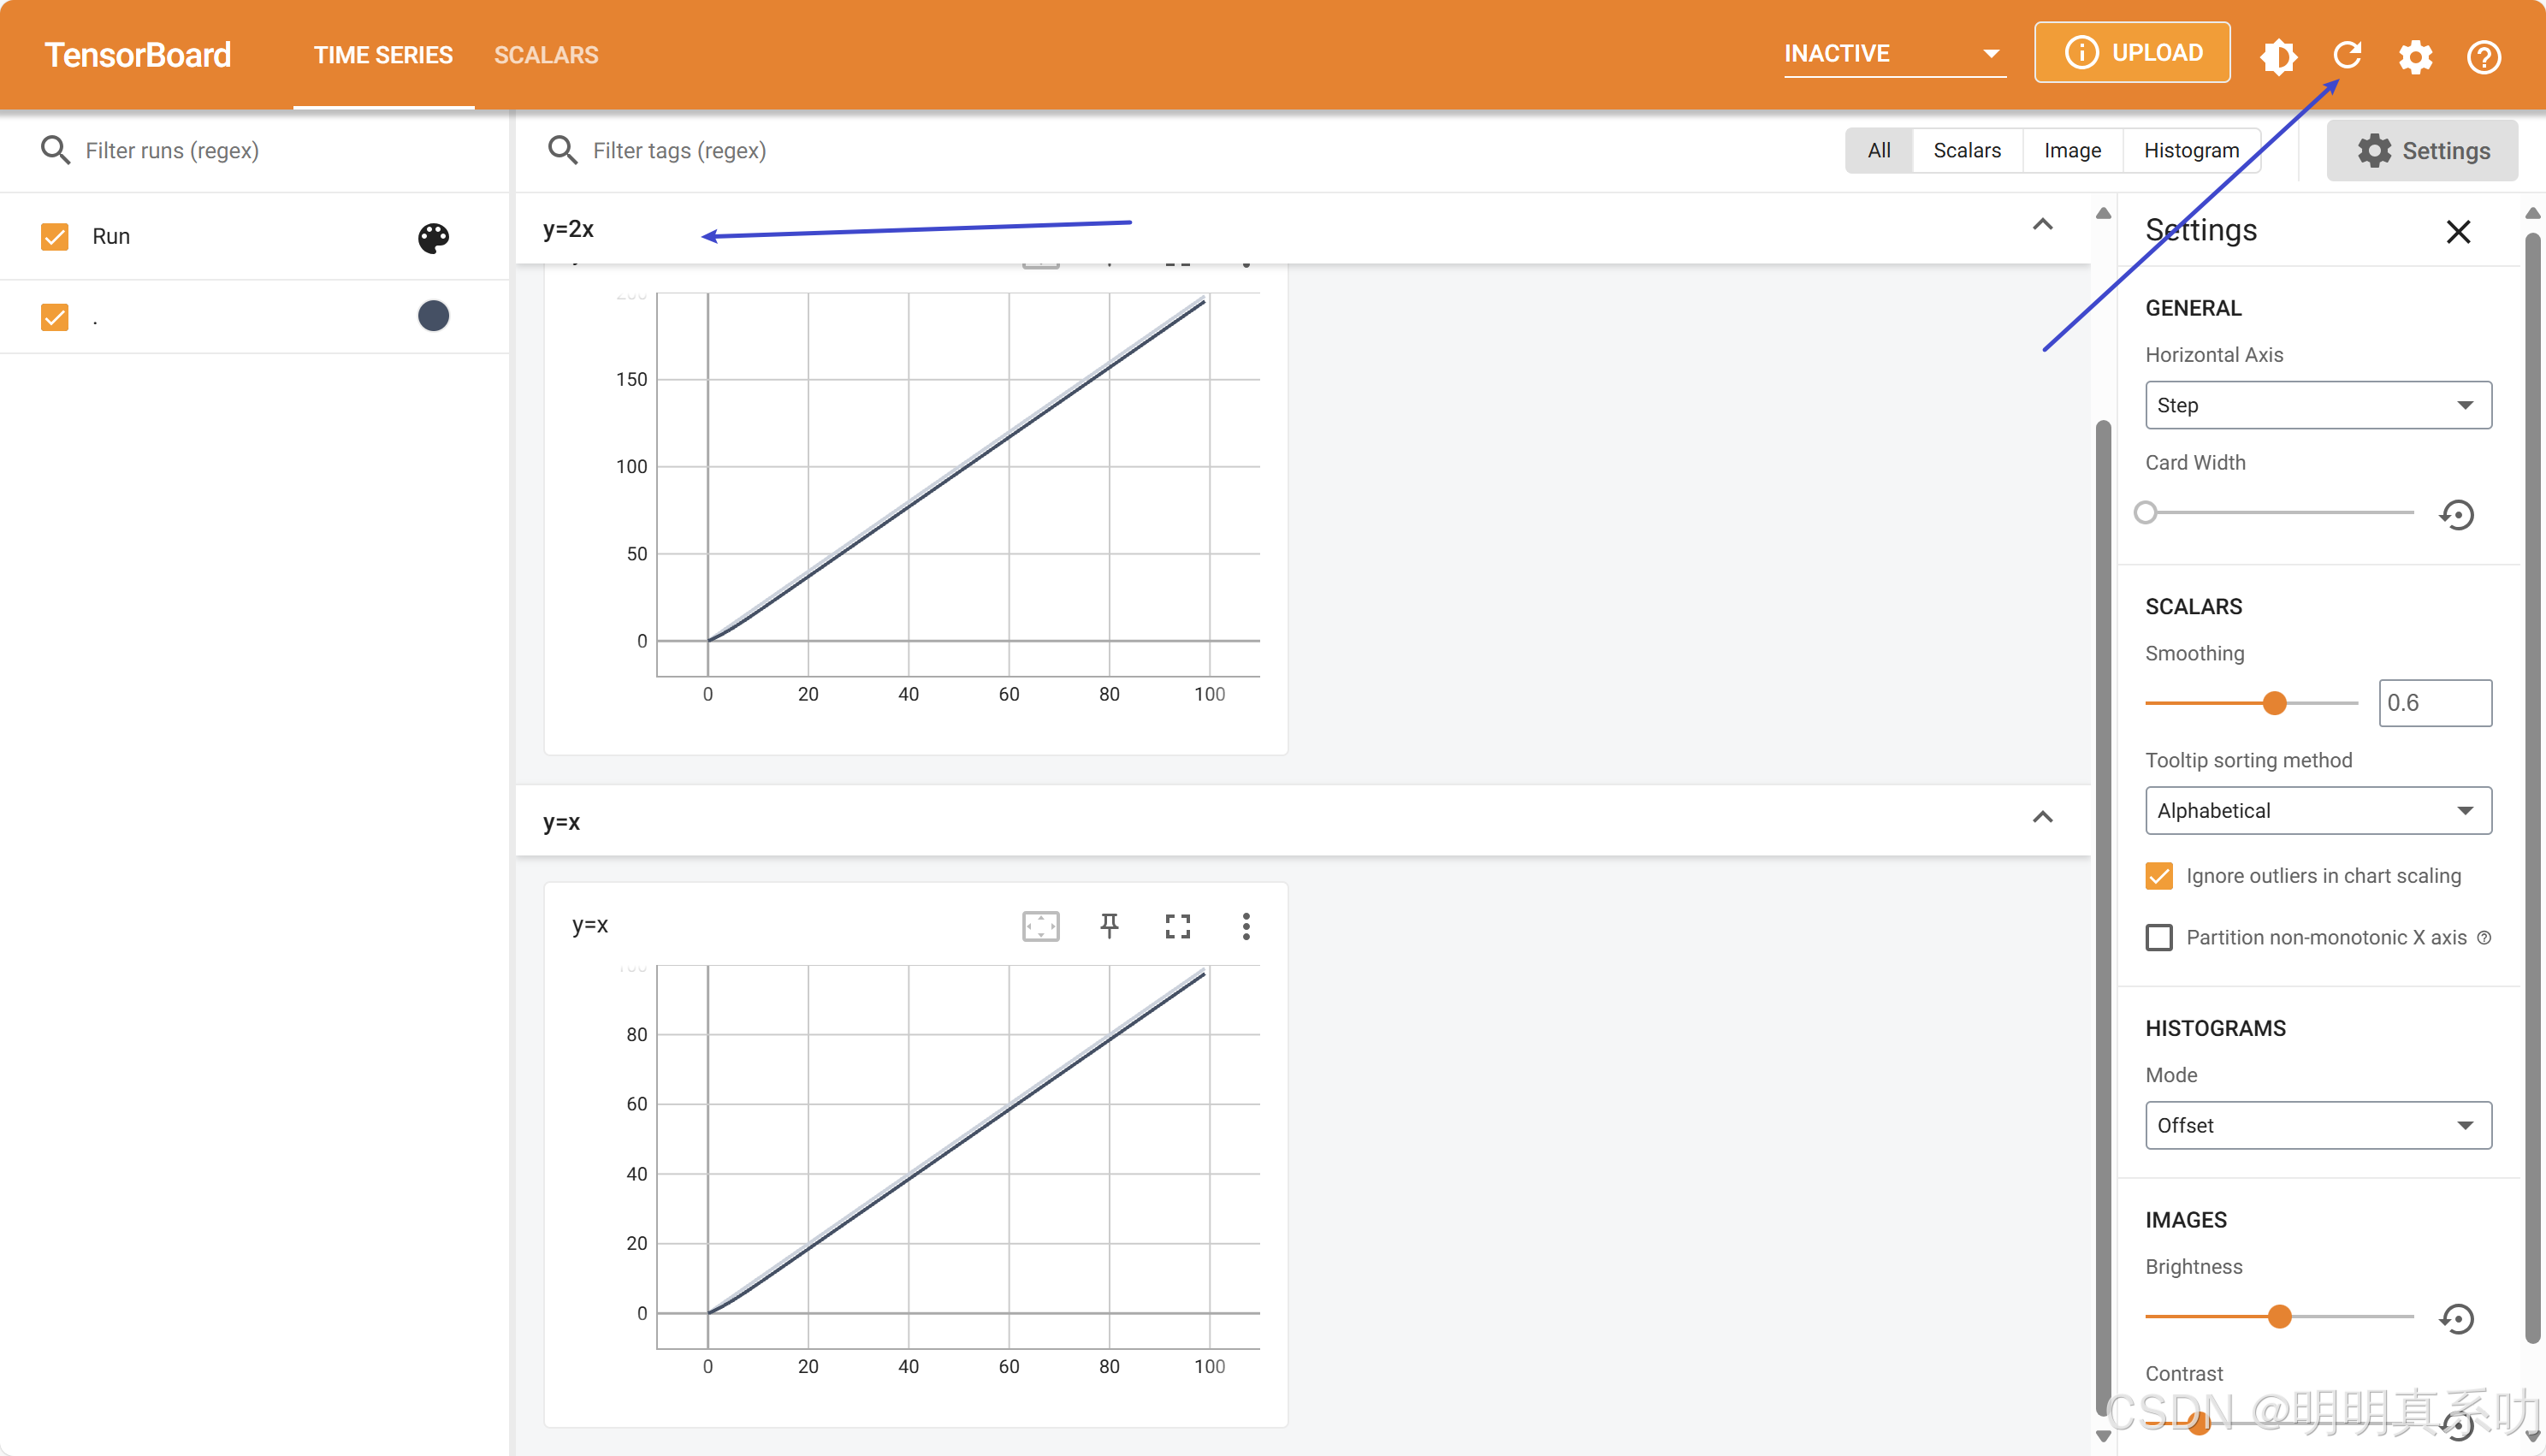Reset the Card Width to default

coord(2456,514)
